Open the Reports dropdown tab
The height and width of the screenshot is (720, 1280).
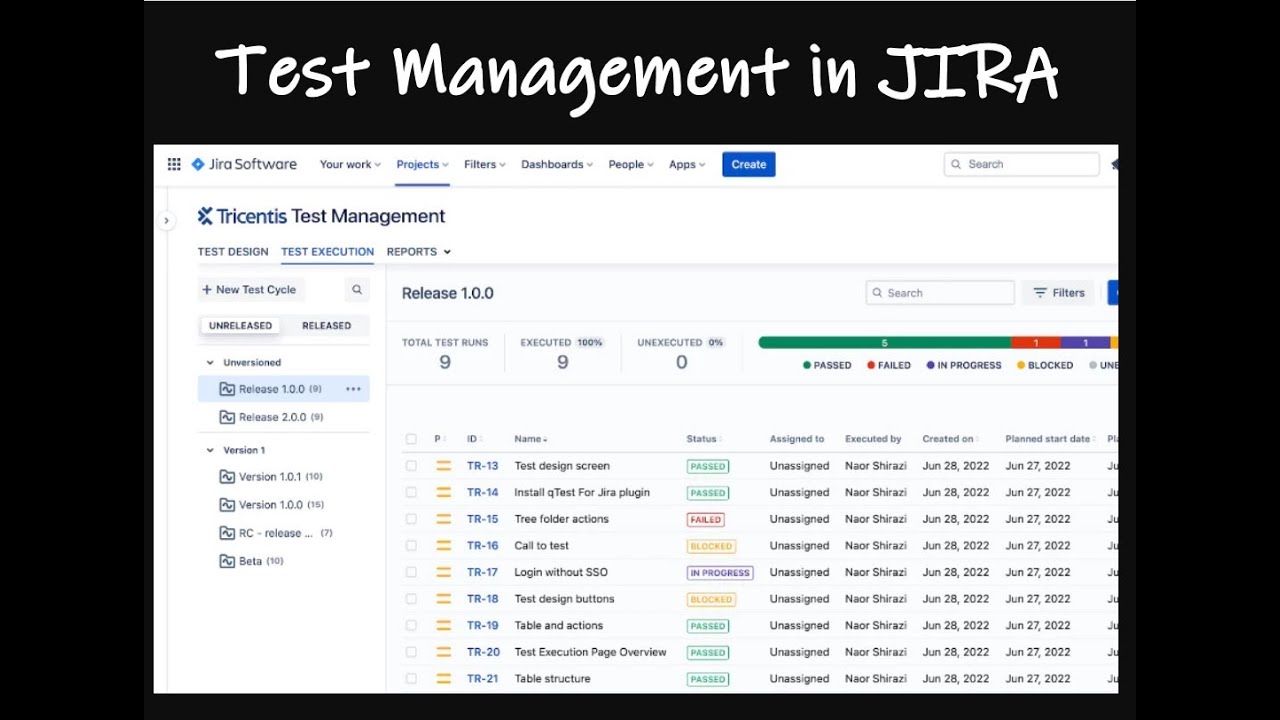(419, 252)
